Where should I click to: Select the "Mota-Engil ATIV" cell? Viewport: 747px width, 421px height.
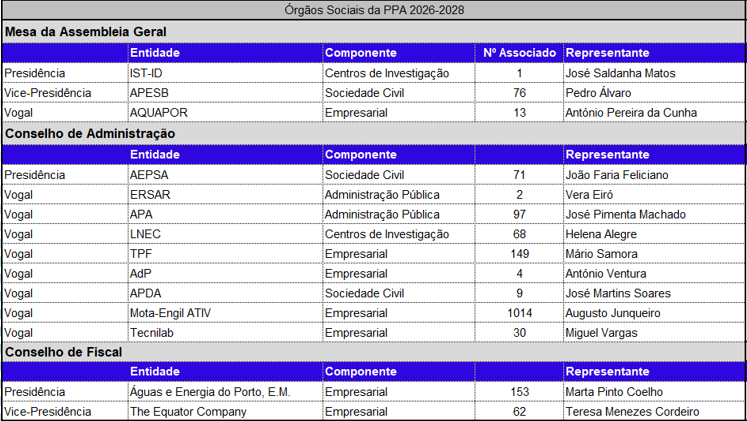[x=170, y=313]
